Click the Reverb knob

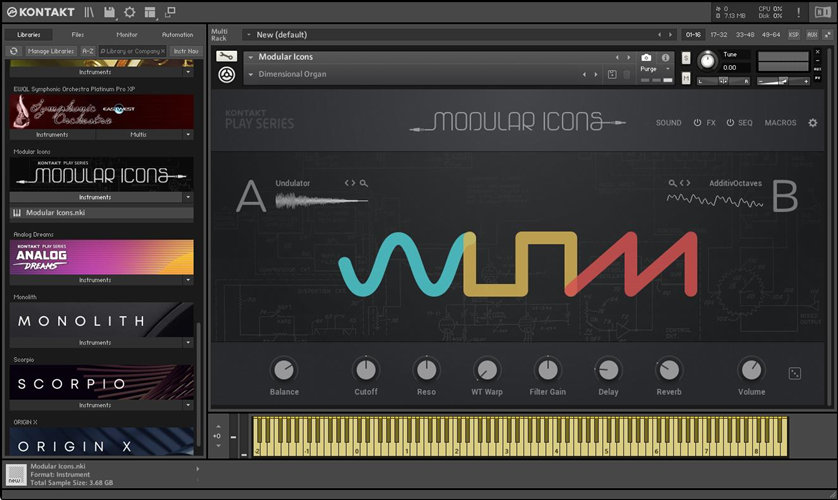pos(669,370)
